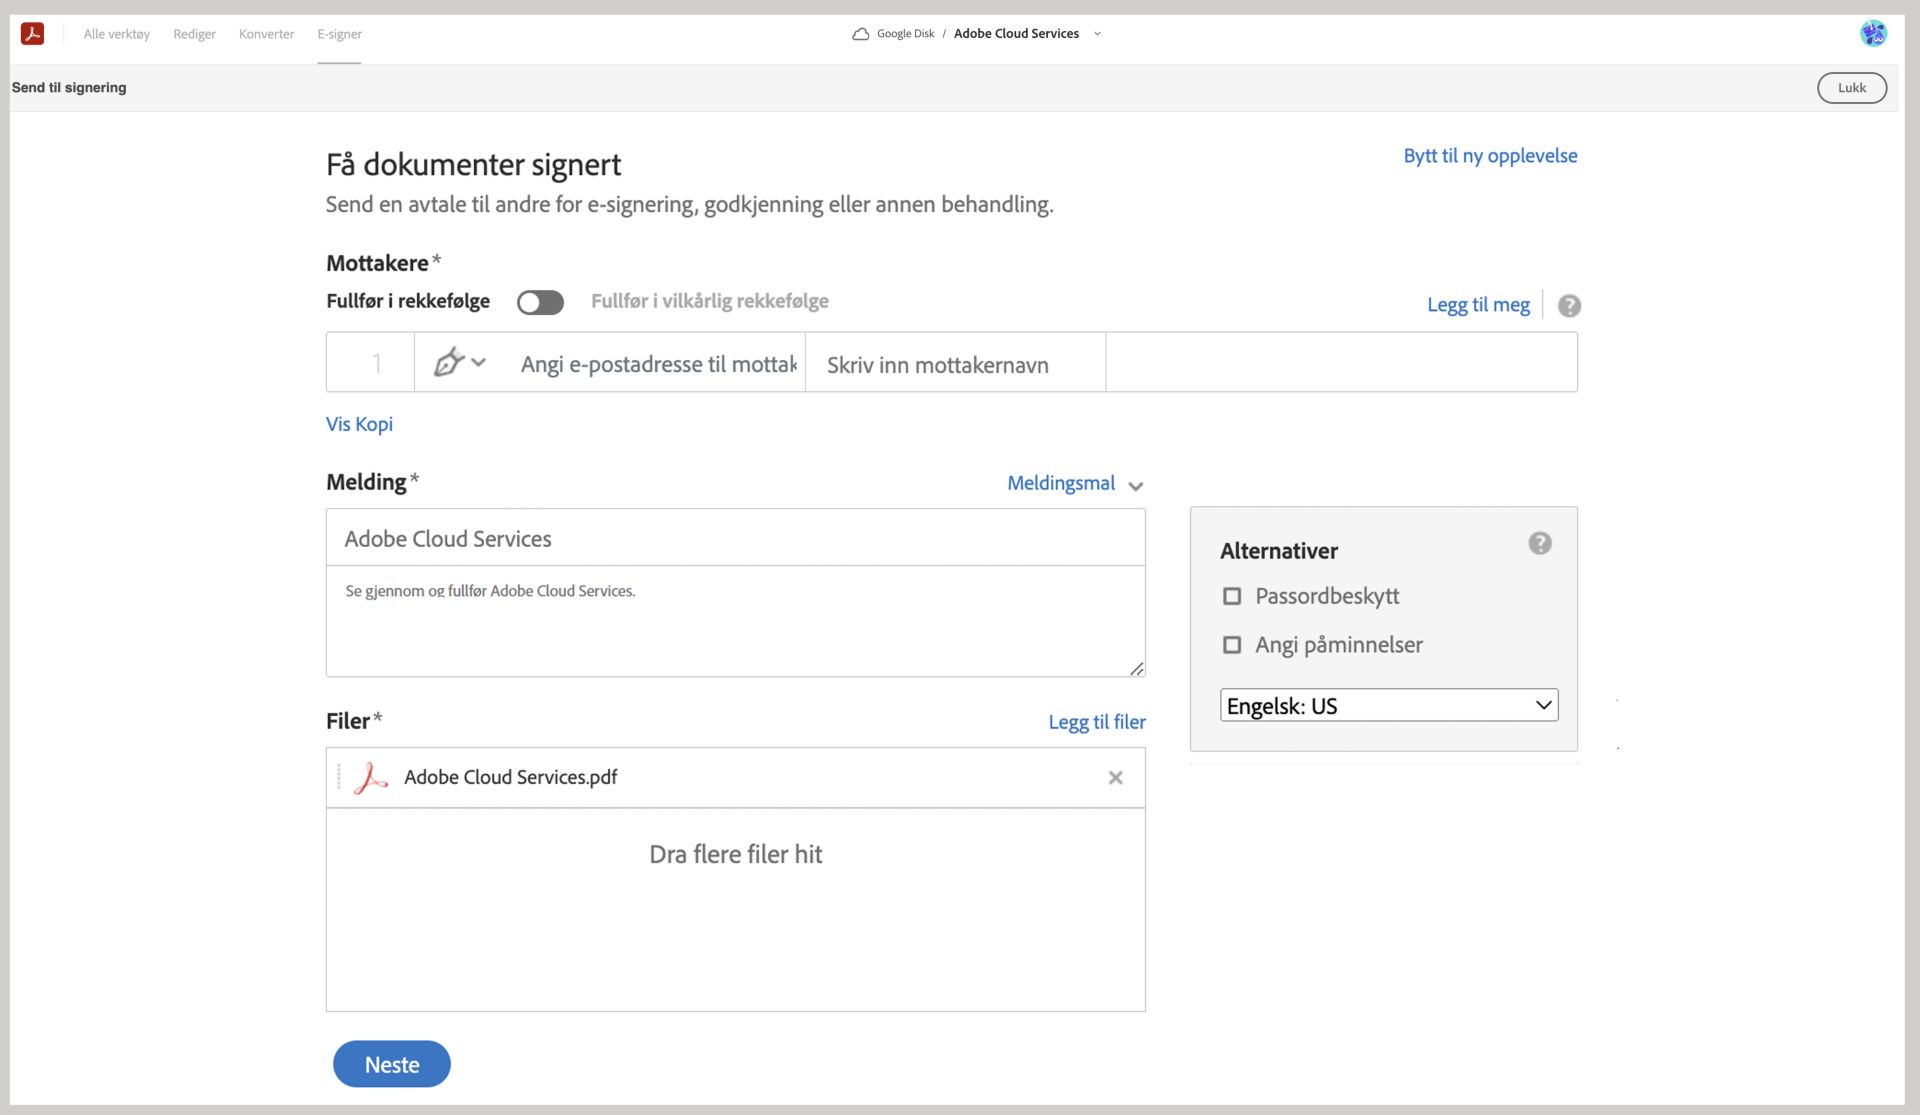This screenshot has height=1115, width=1920.
Task: Click the Neste button
Action: [x=392, y=1065]
